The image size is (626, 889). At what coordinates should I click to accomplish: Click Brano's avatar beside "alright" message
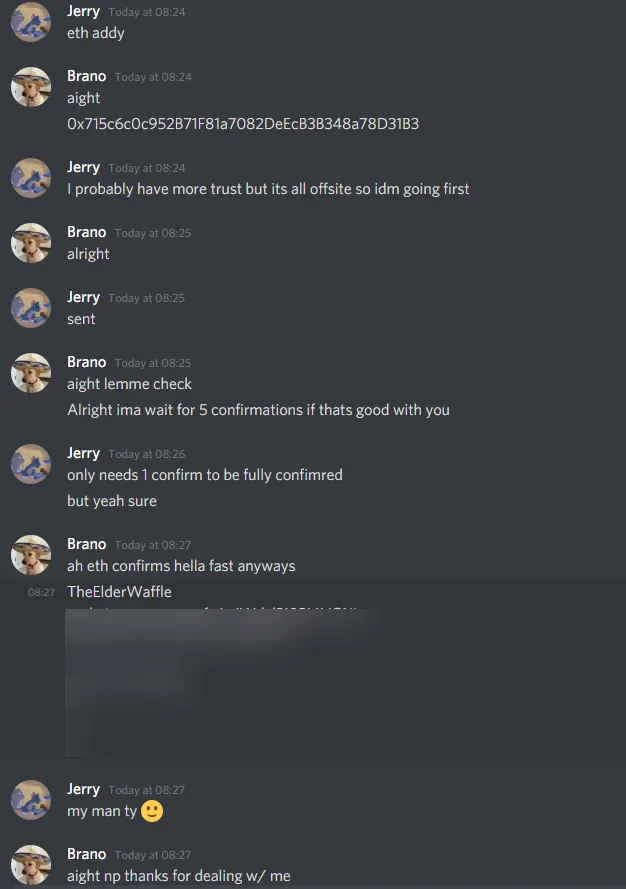coord(31,243)
